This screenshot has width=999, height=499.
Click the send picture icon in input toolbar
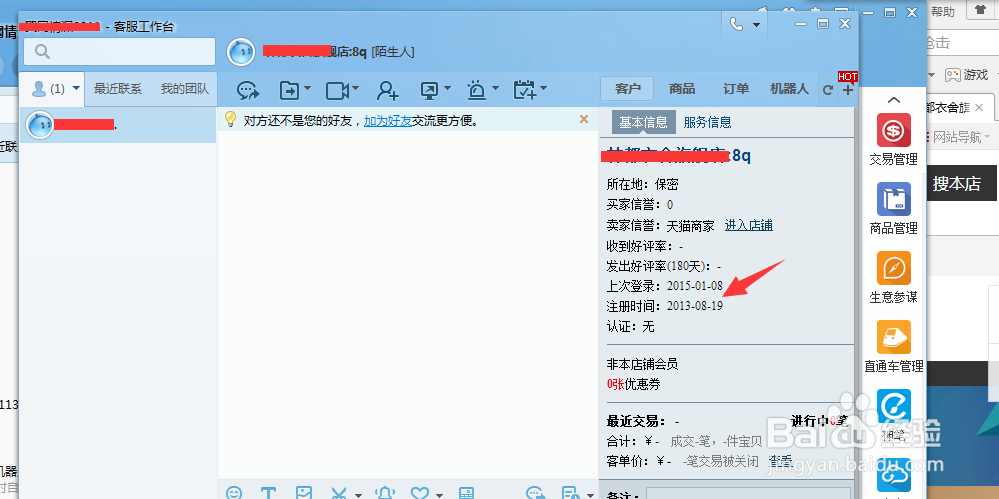[305, 493]
